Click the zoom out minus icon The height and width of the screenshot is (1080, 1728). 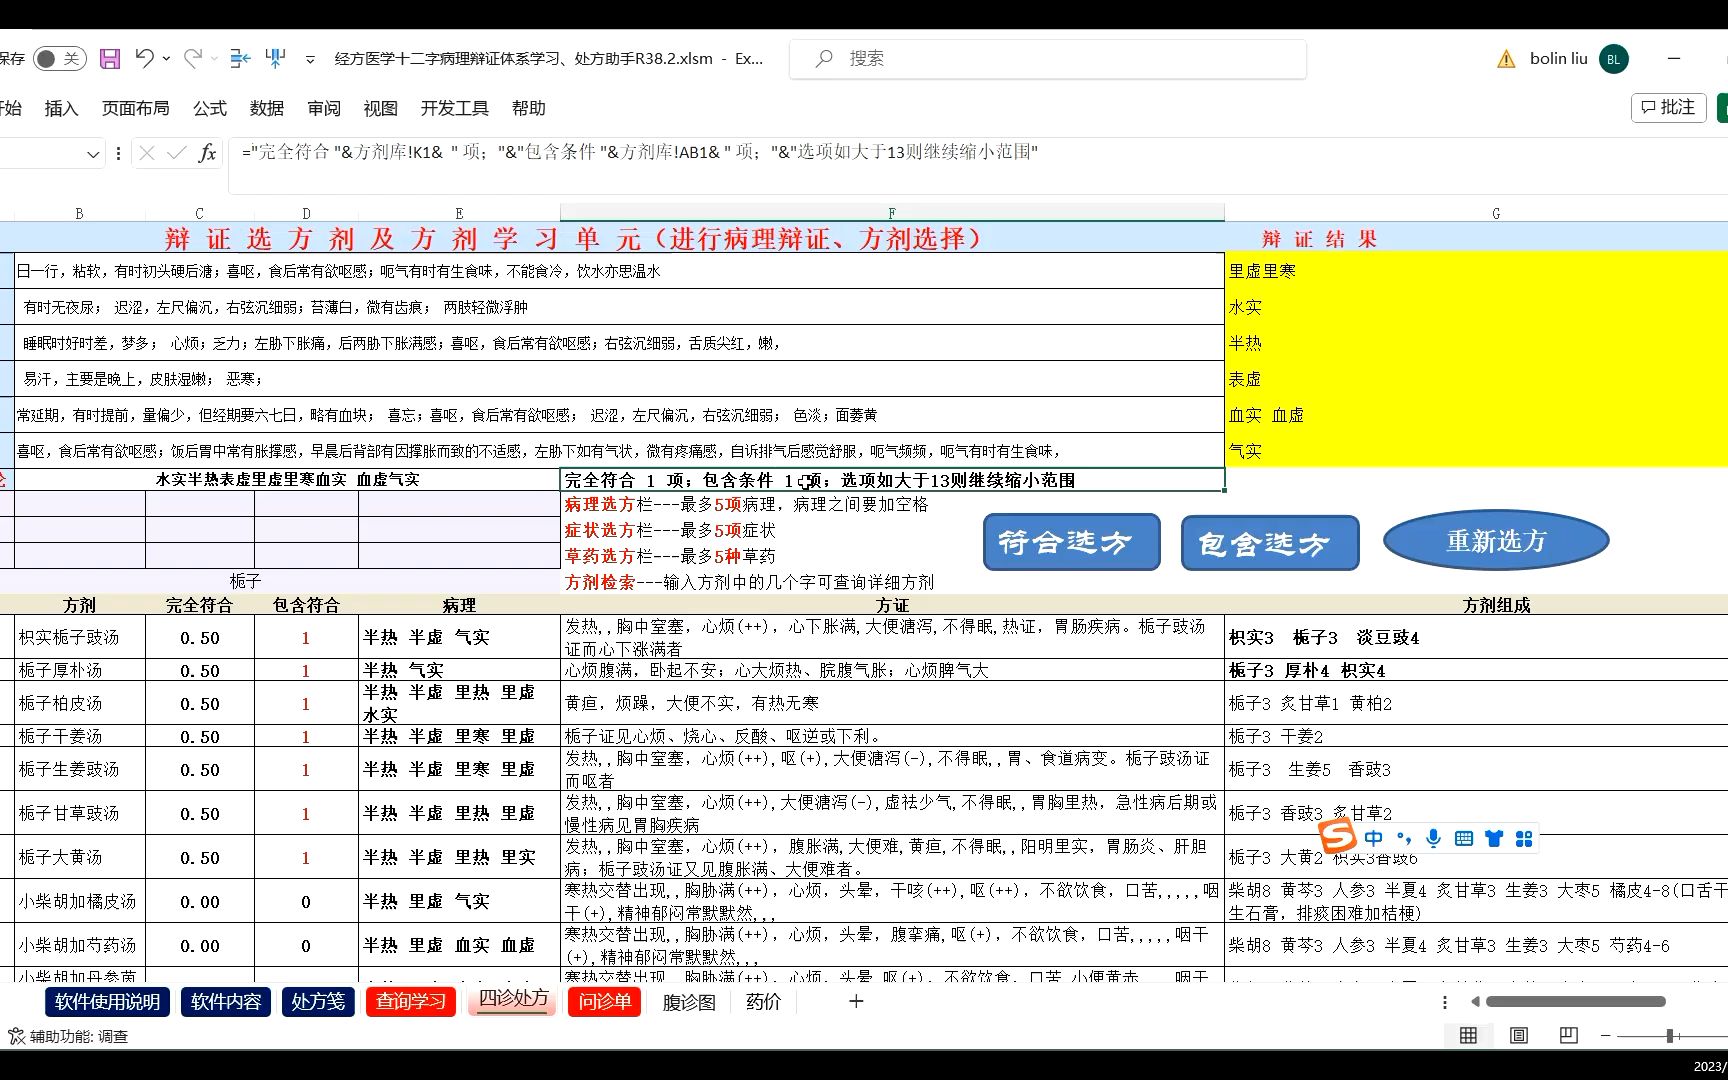click(x=1606, y=1036)
